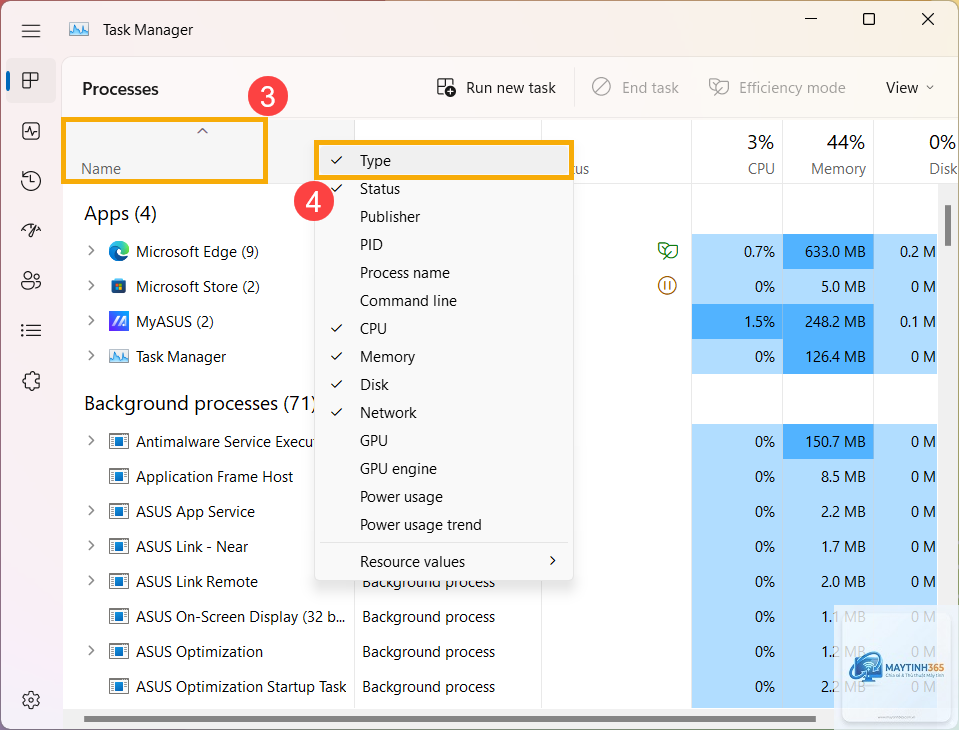
Task: Click the 248.2 MB memory cell
Action: click(x=828, y=322)
